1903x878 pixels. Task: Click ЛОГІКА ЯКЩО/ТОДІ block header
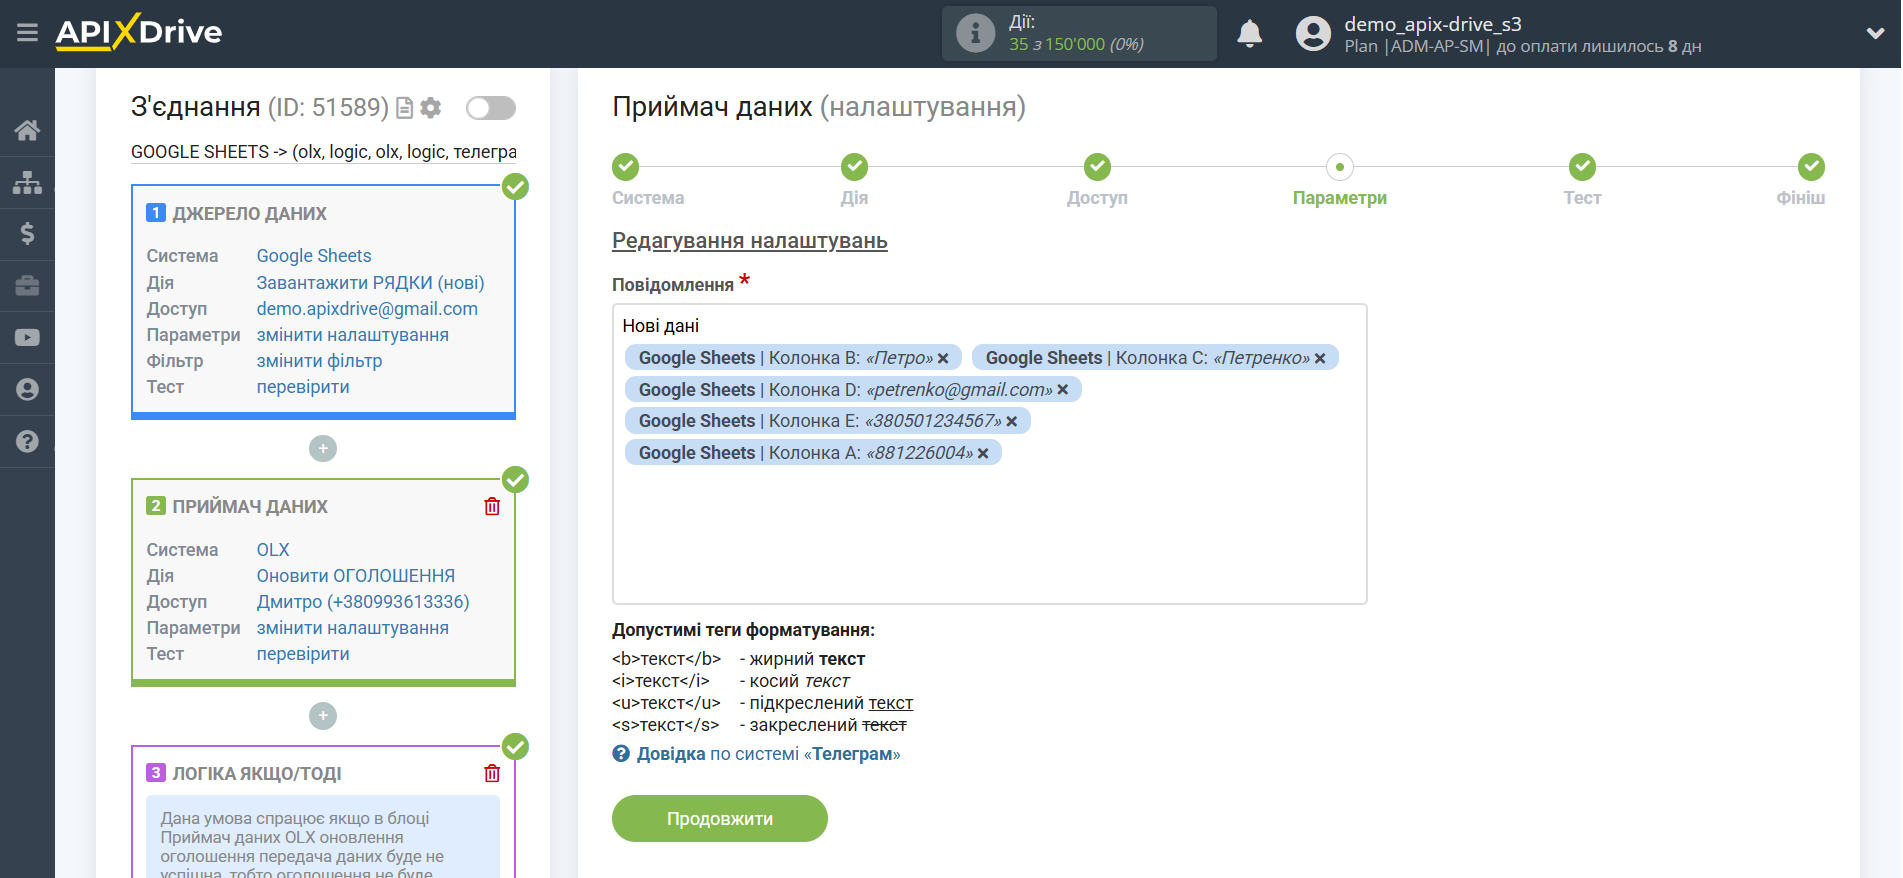256,774
